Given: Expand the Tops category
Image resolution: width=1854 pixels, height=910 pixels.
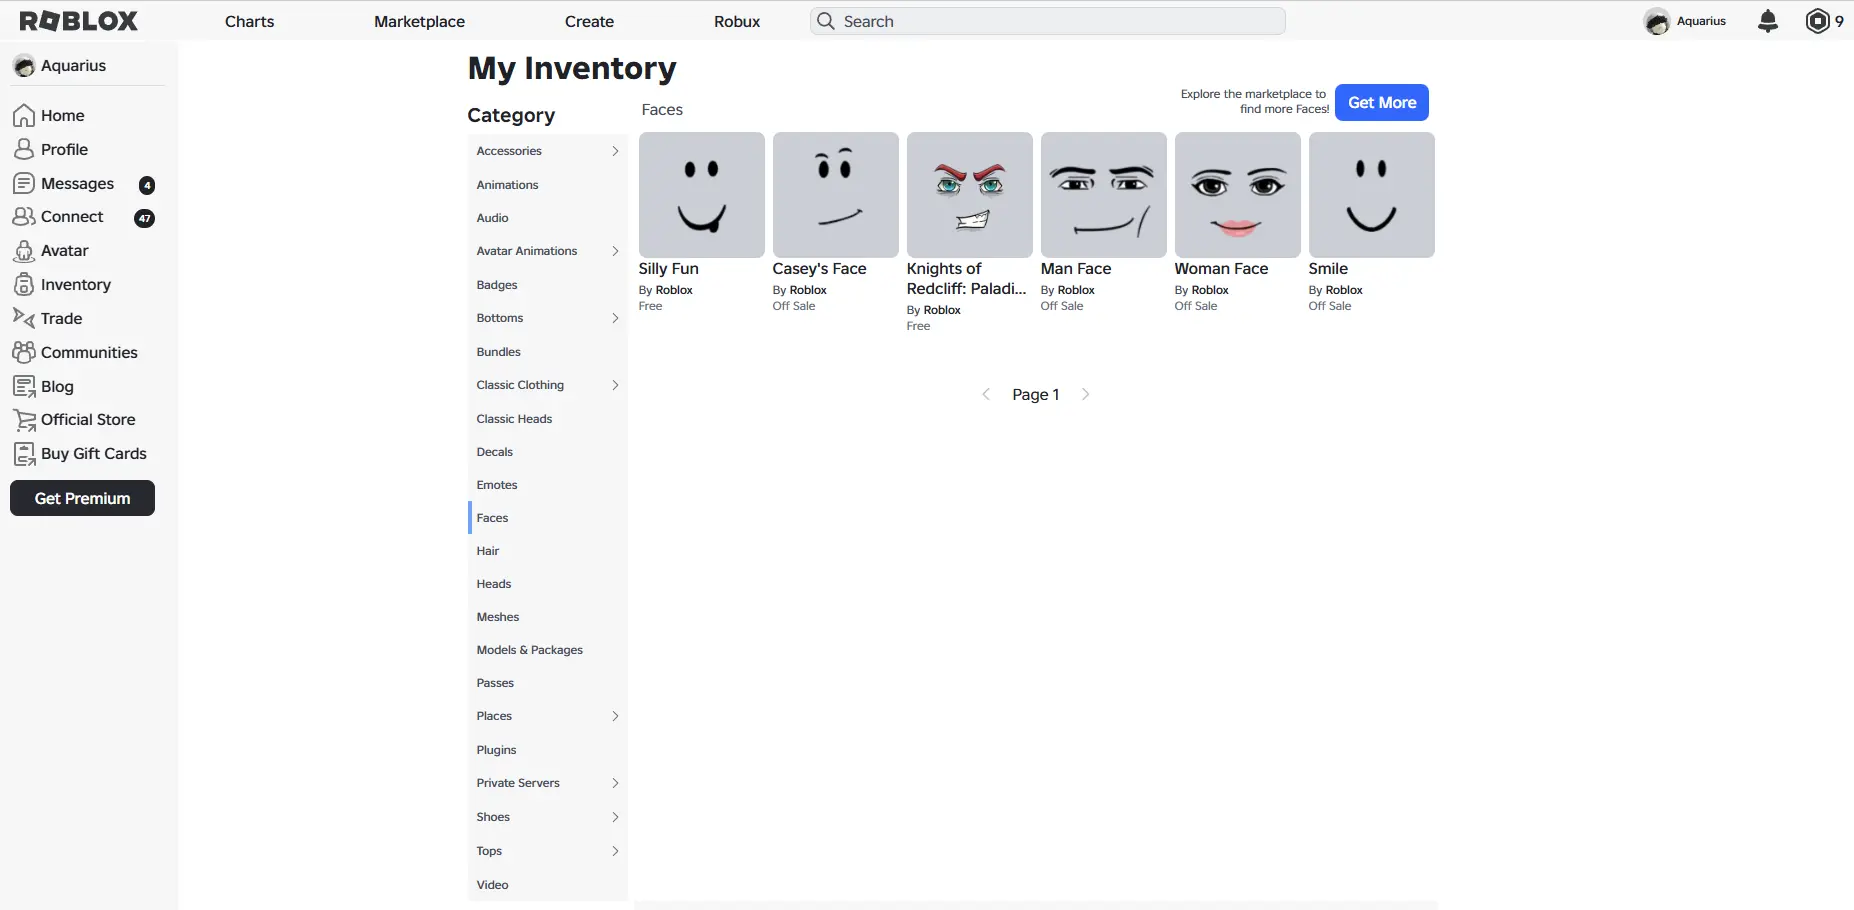Looking at the screenshot, I should 615,851.
